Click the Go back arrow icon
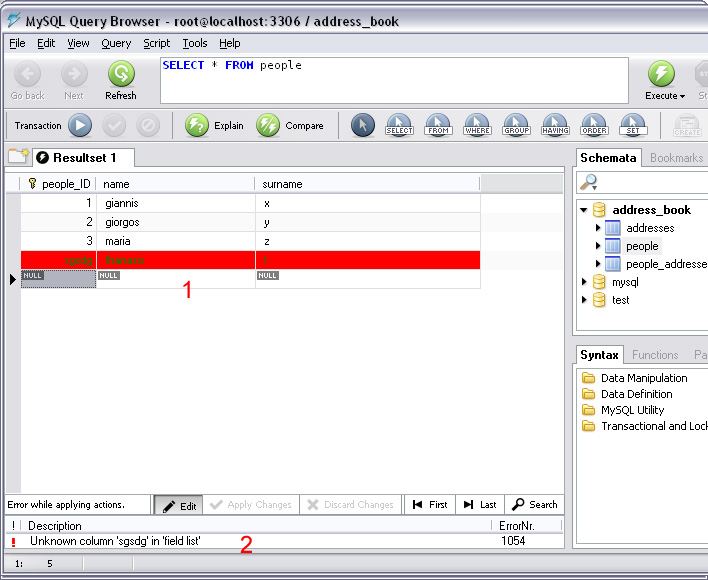708x580 pixels. click(28, 74)
